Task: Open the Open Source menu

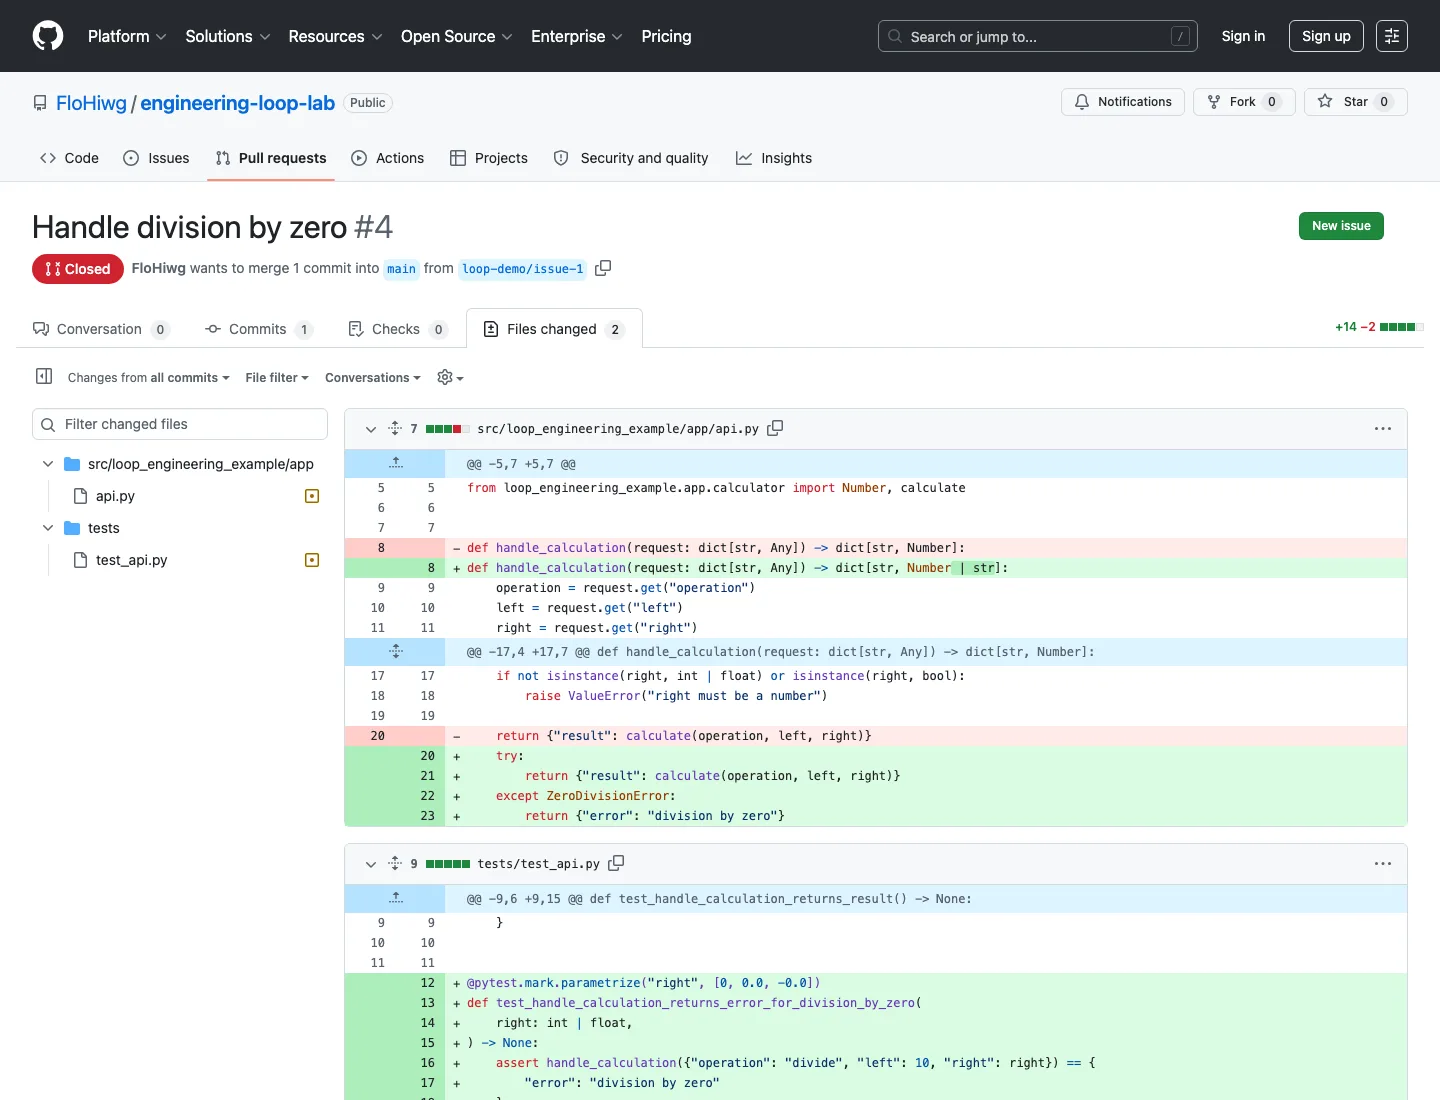Action: [456, 36]
